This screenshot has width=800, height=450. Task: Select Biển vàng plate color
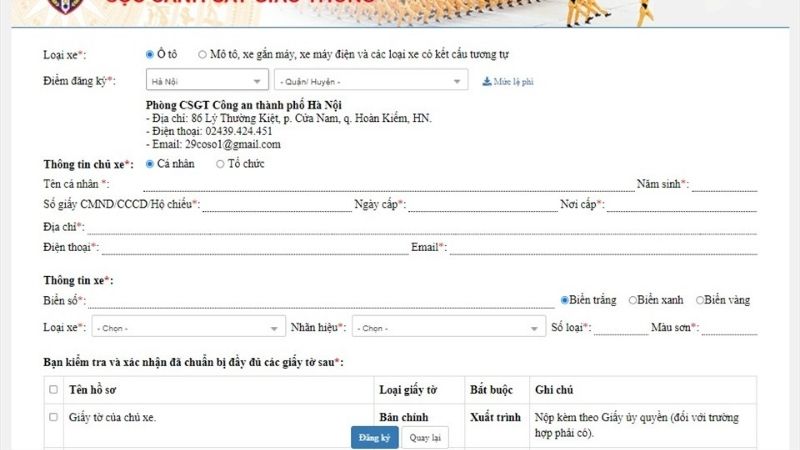700,300
